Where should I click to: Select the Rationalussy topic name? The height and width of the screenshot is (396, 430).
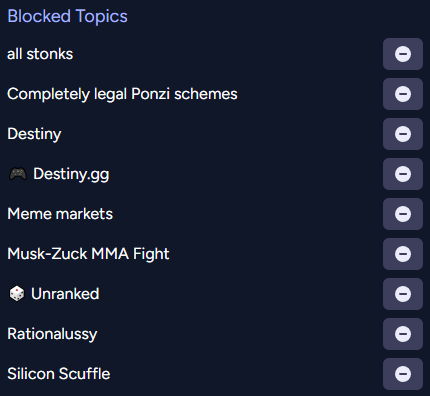coord(52,334)
